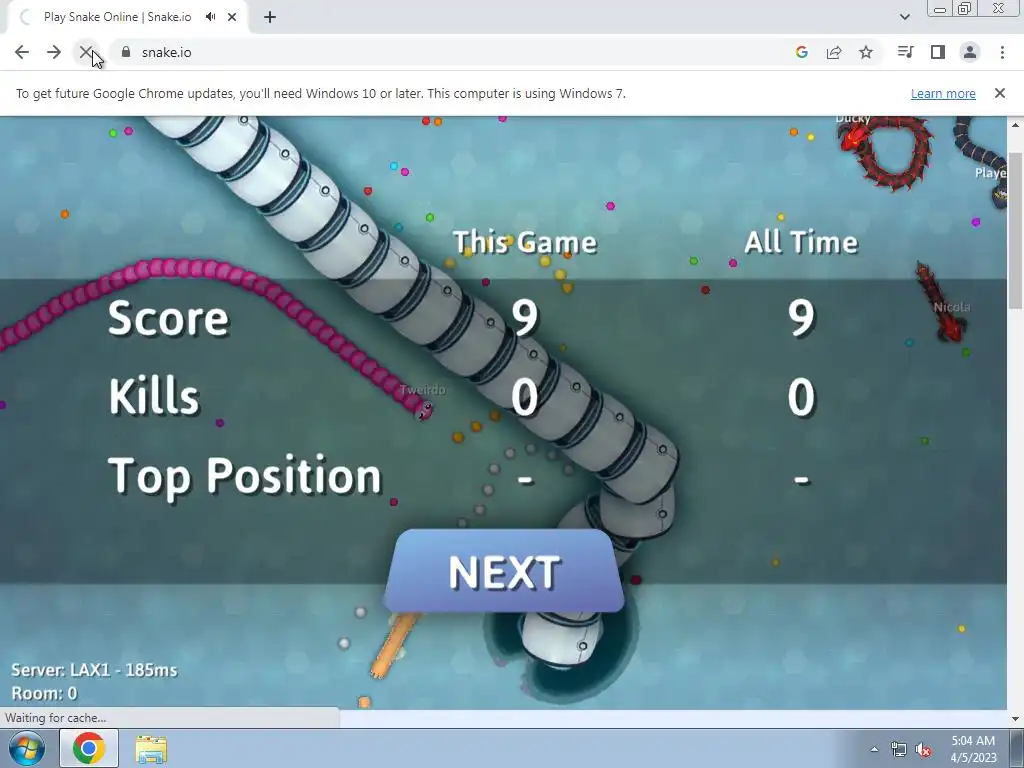Follow the Learn more link
The image size is (1024, 768).
[943, 93]
